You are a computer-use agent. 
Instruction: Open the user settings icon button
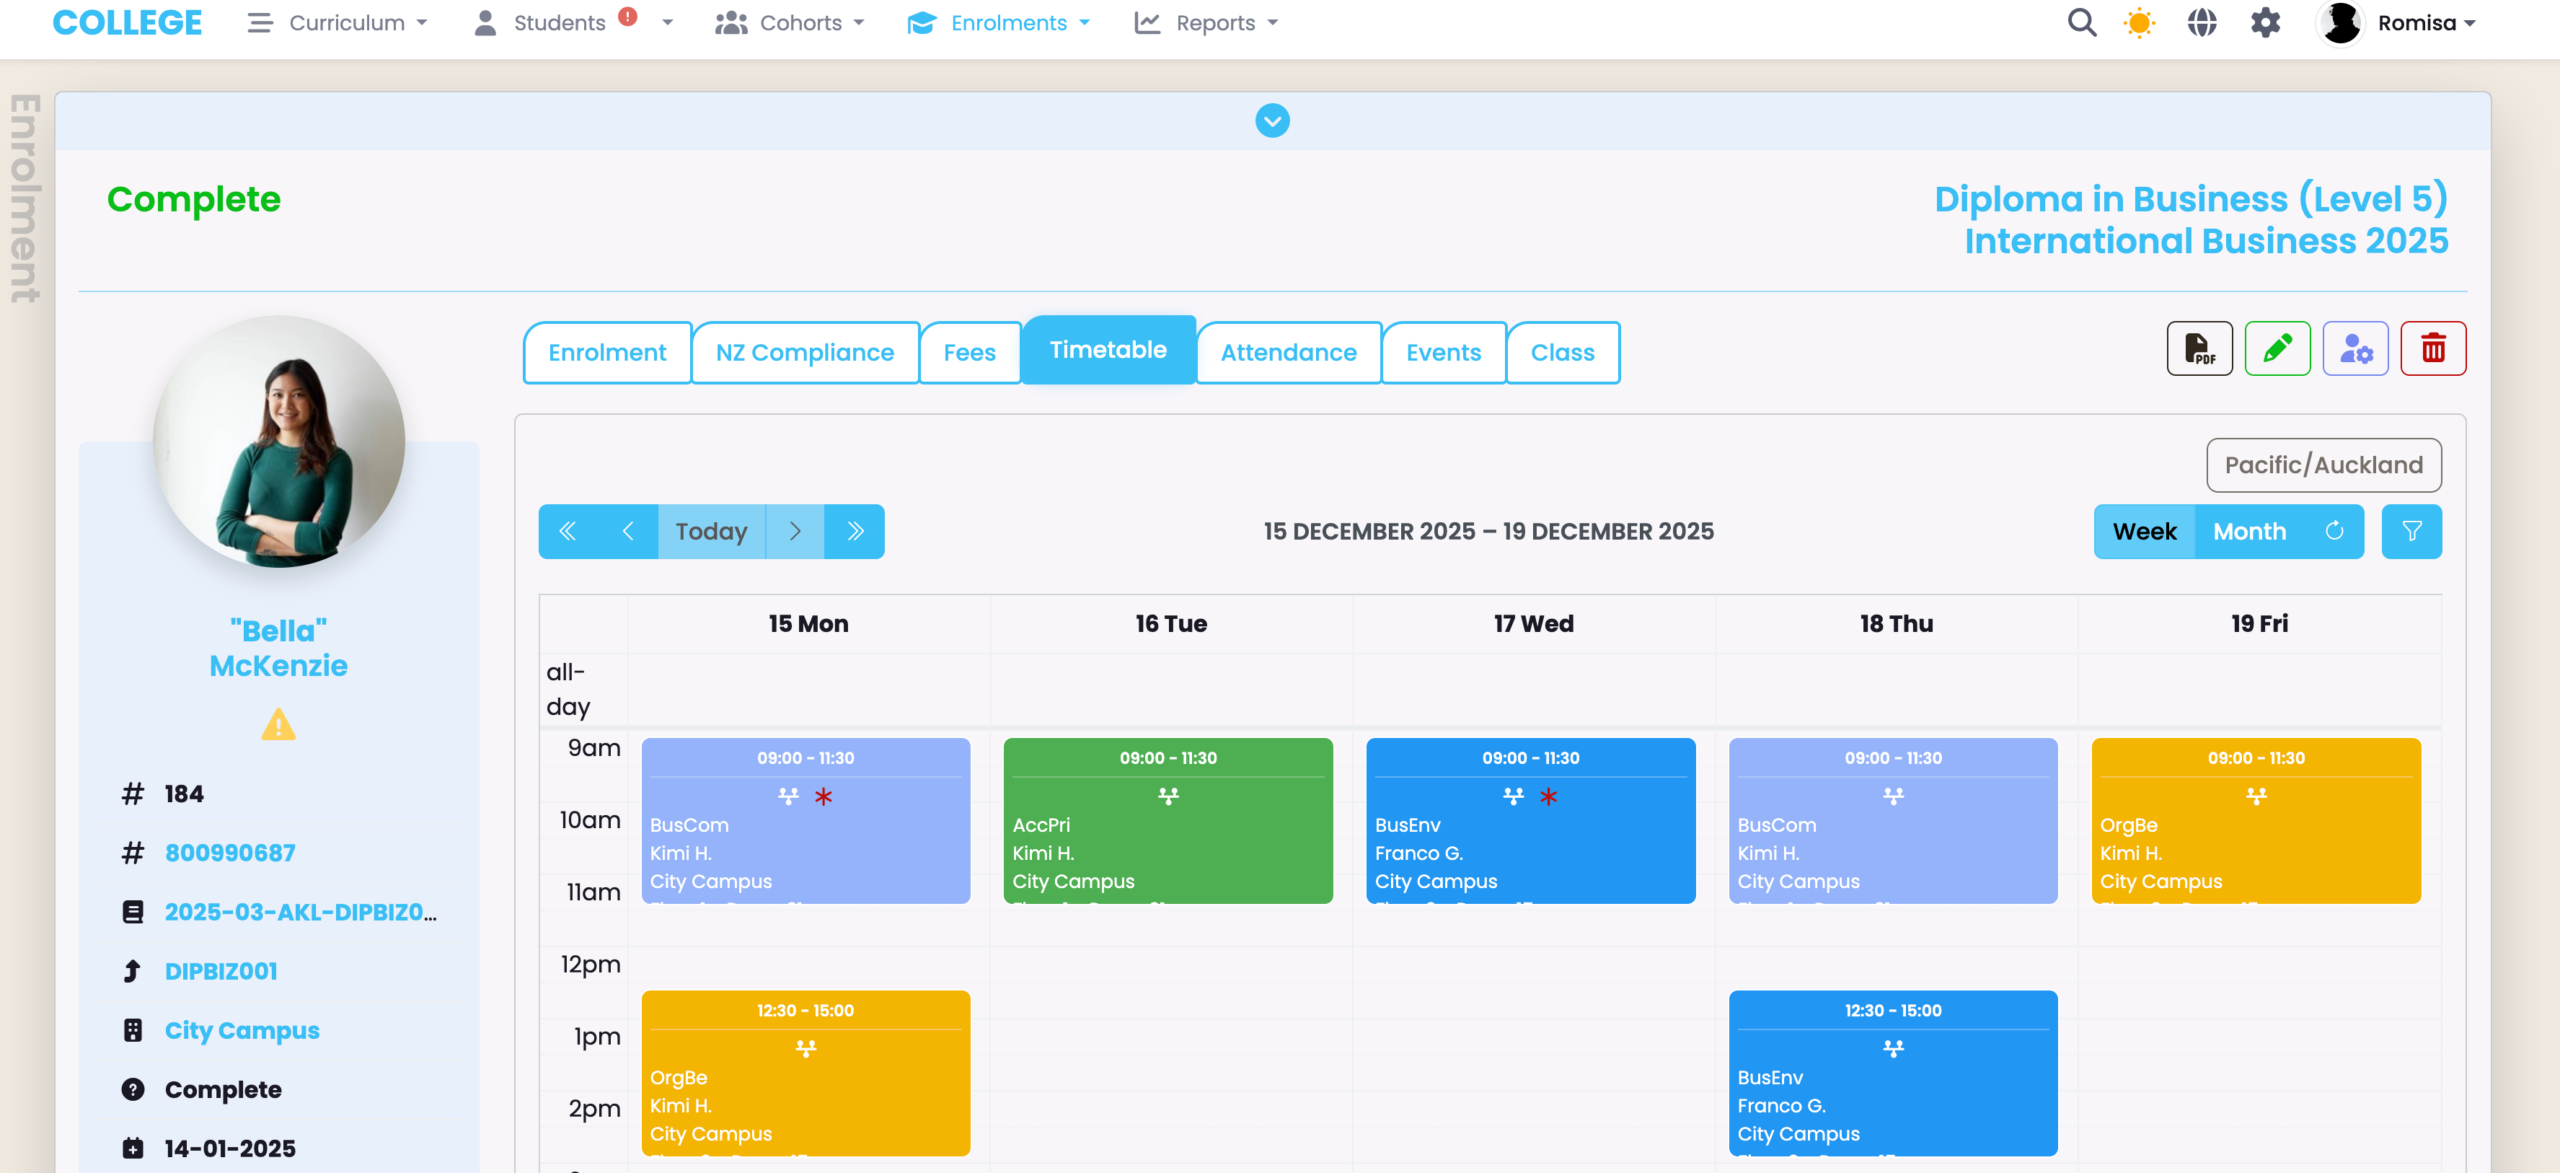pos(2355,349)
